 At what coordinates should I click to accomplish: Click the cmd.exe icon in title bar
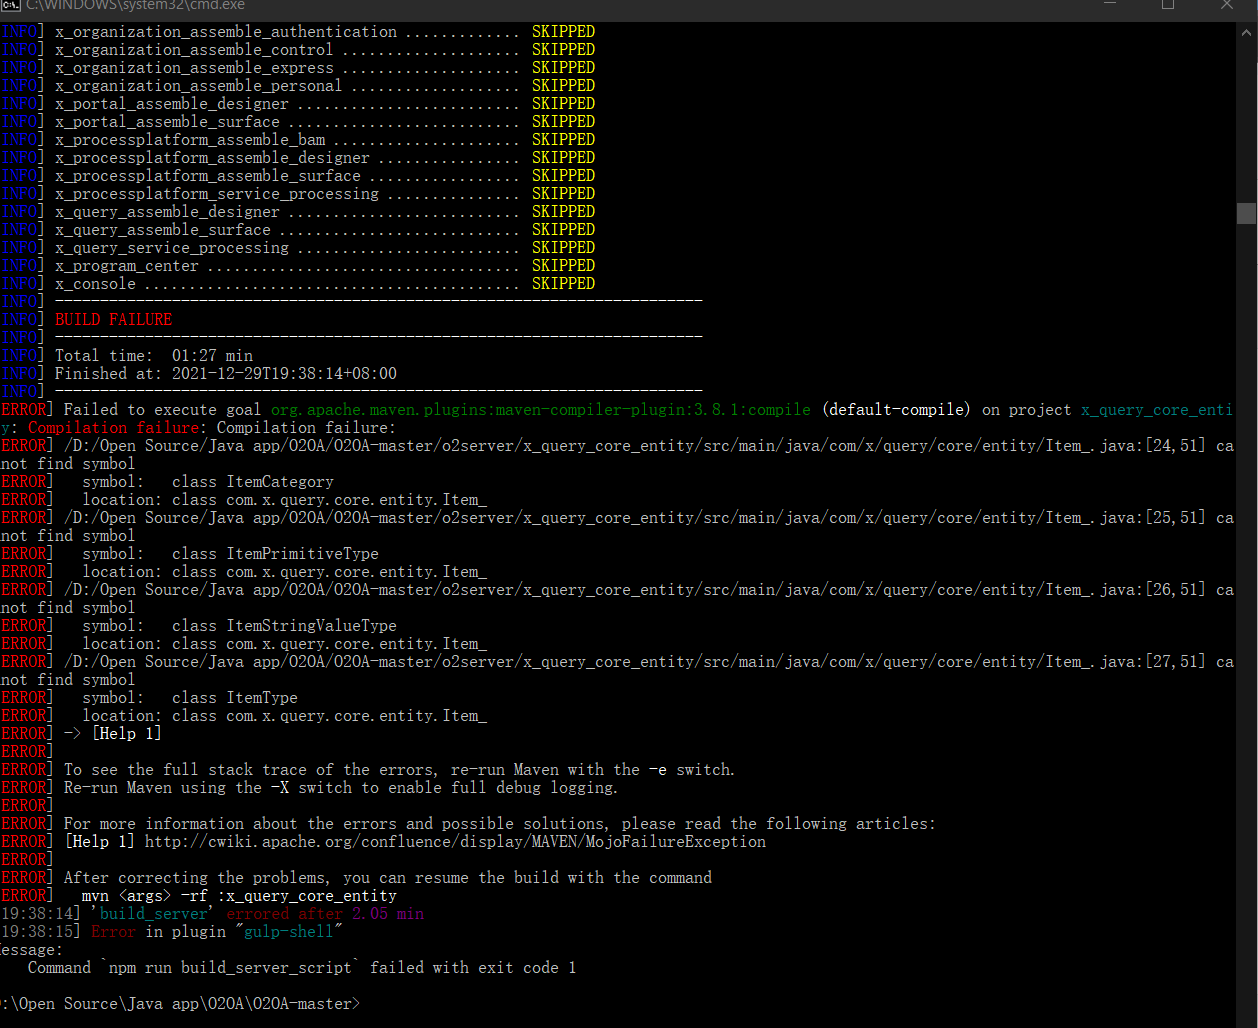pyautogui.click(x=10, y=5)
